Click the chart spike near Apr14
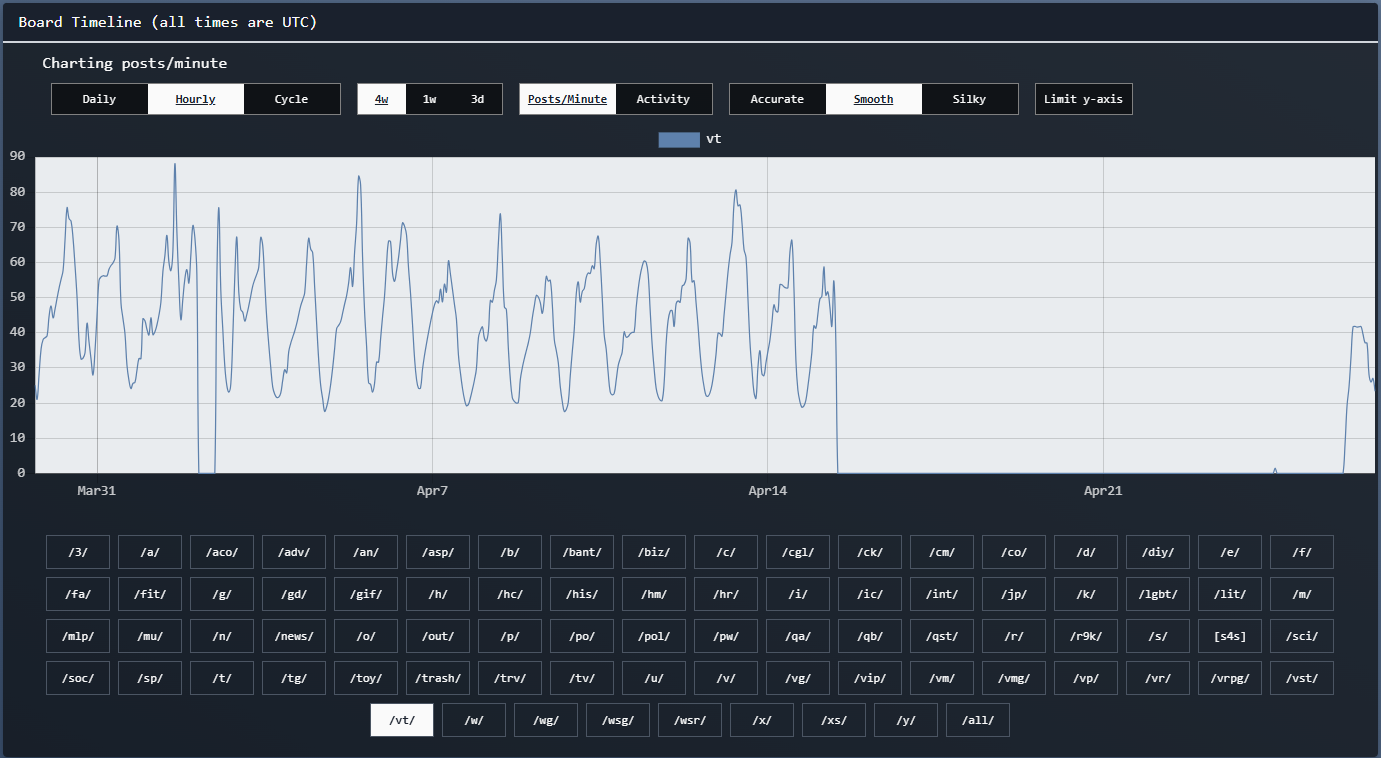The width and height of the screenshot is (1381, 758). (736, 192)
